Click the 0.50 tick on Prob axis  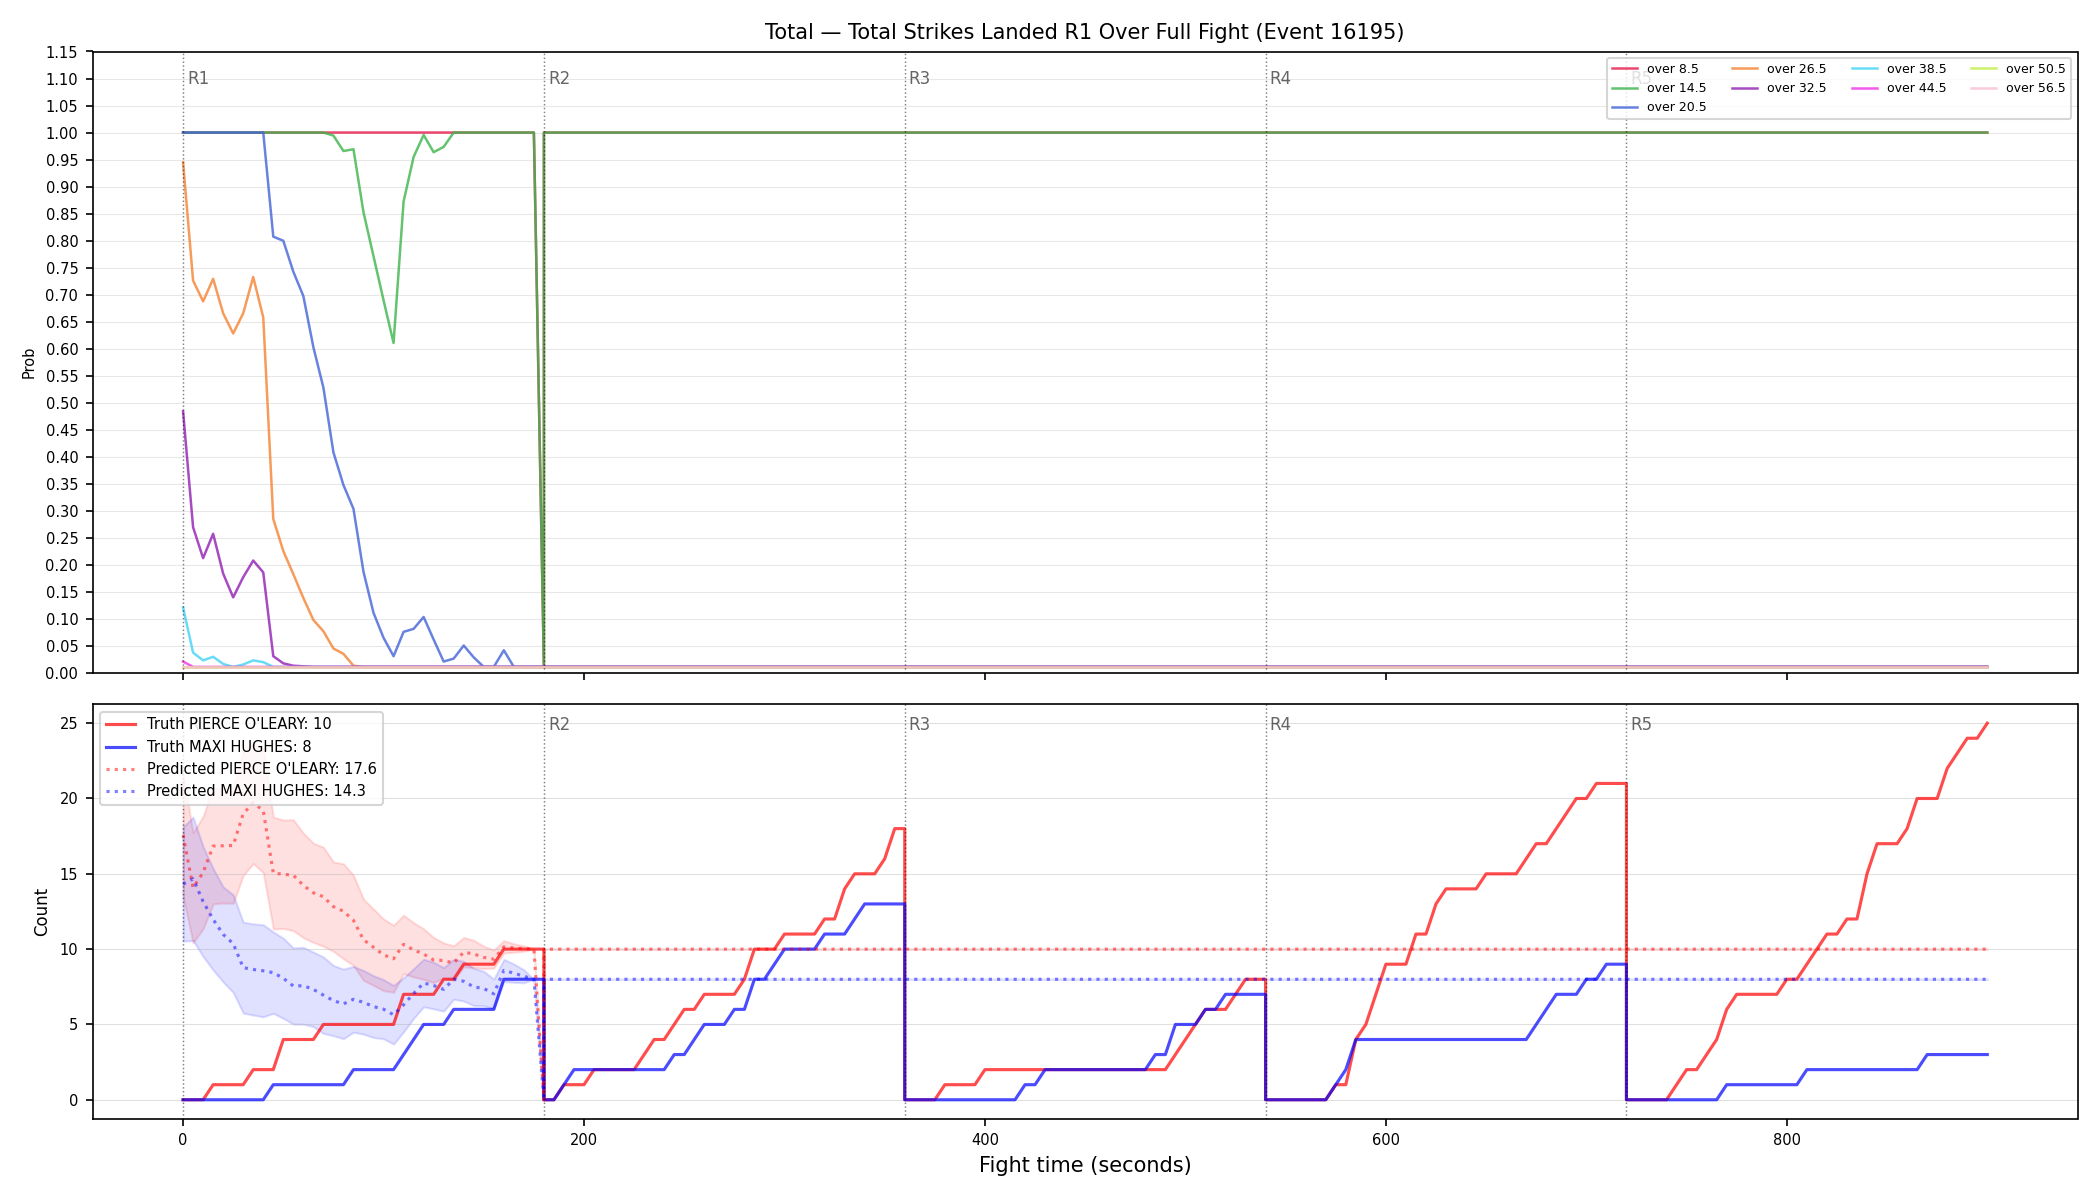point(62,403)
